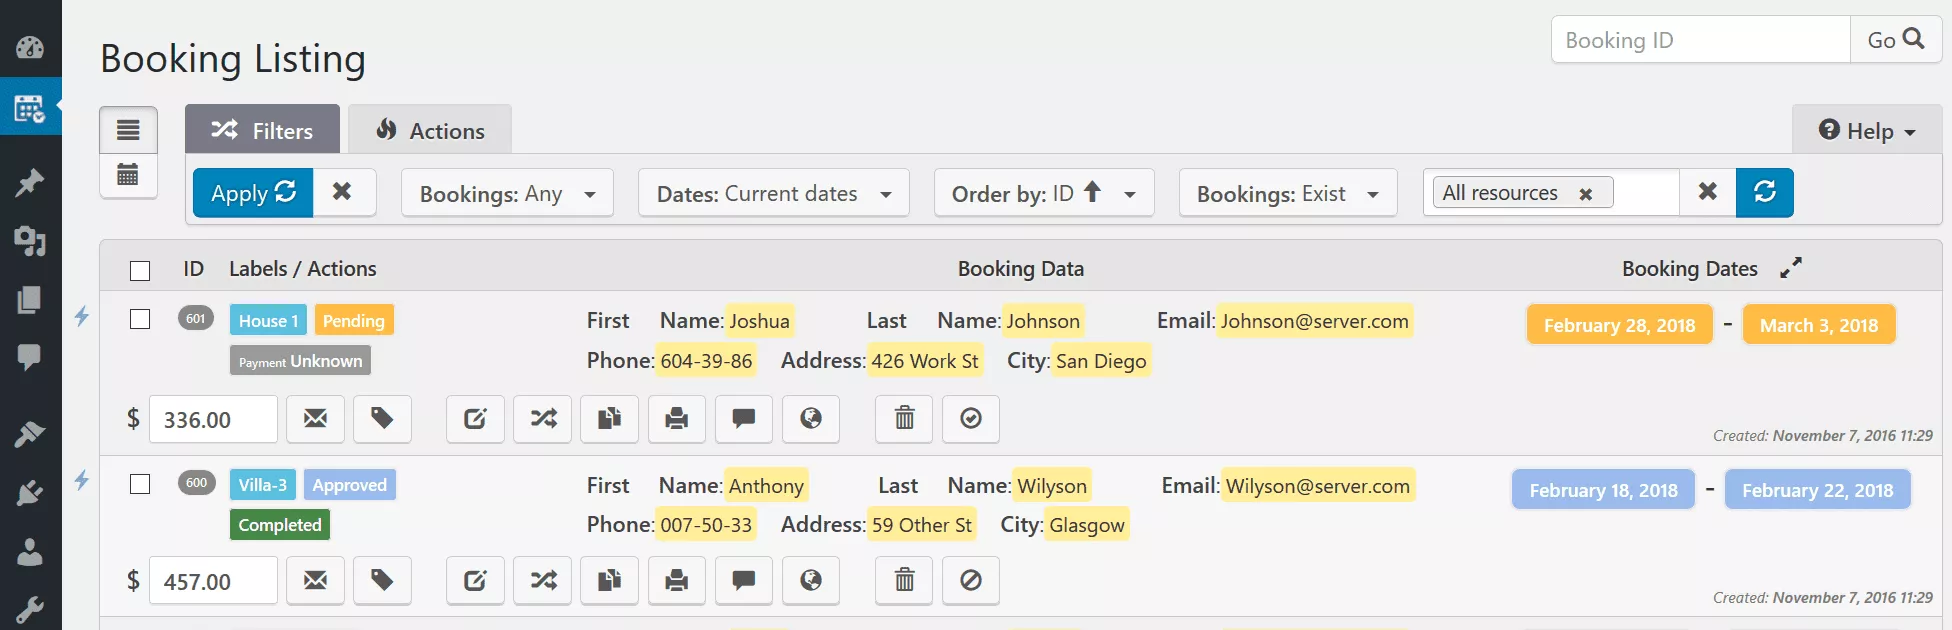Click the February 28, 2018 date badge
Image resolution: width=1952 pixels, height=630 pixels.
click(x=1619, y=325)
